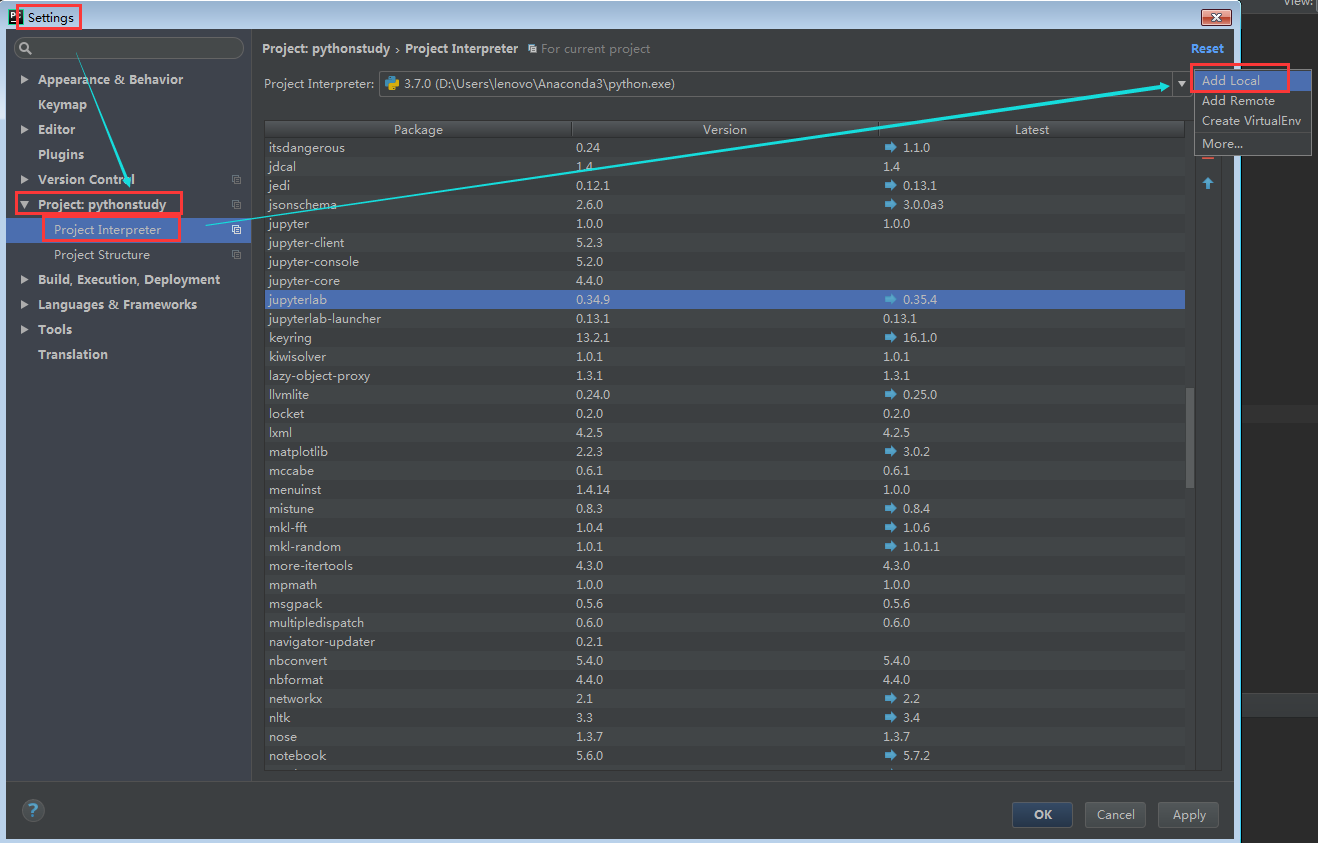Select the lxml package row
The height and width of the screenshot is (843, 1318).
pyautogui.click(x=725, y=432)
